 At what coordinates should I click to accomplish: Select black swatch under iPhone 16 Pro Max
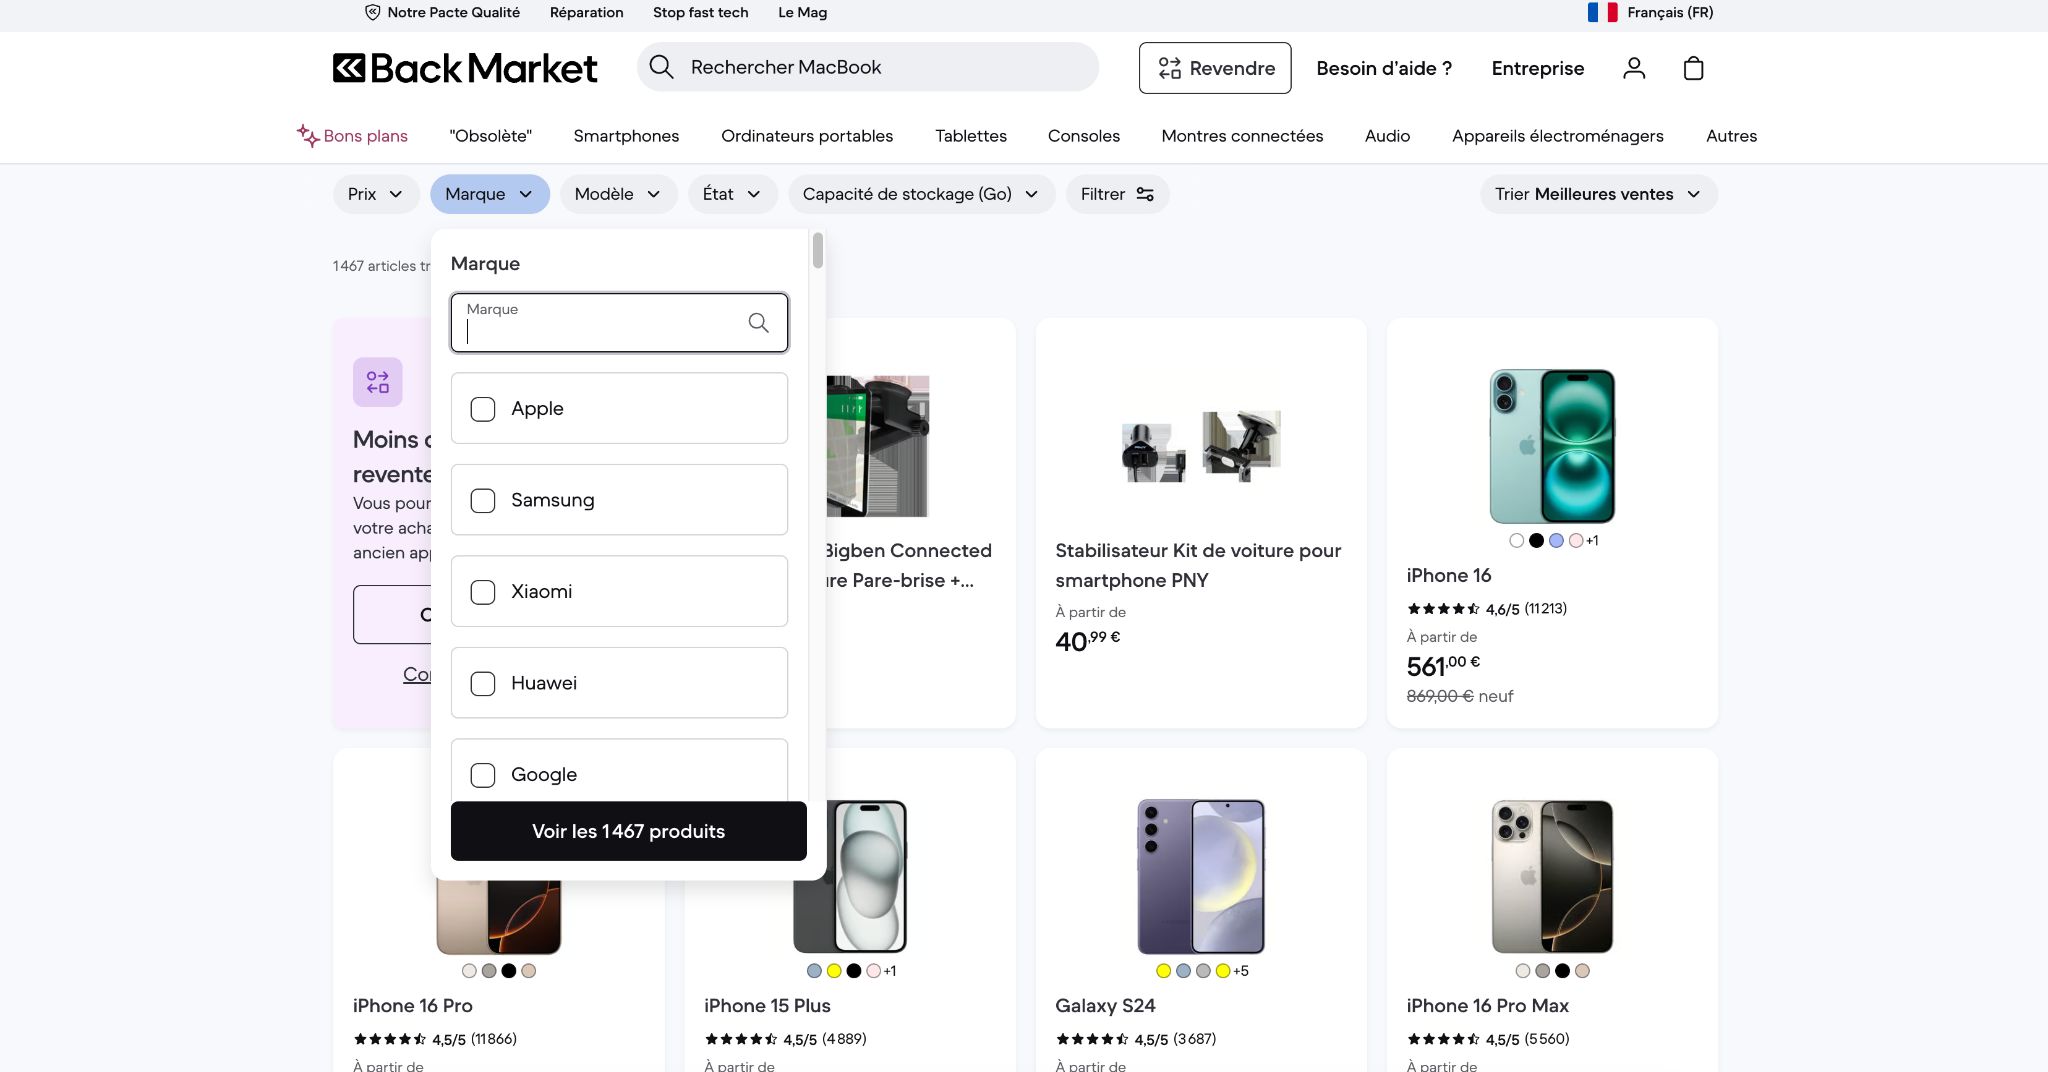coord(1562,971)
